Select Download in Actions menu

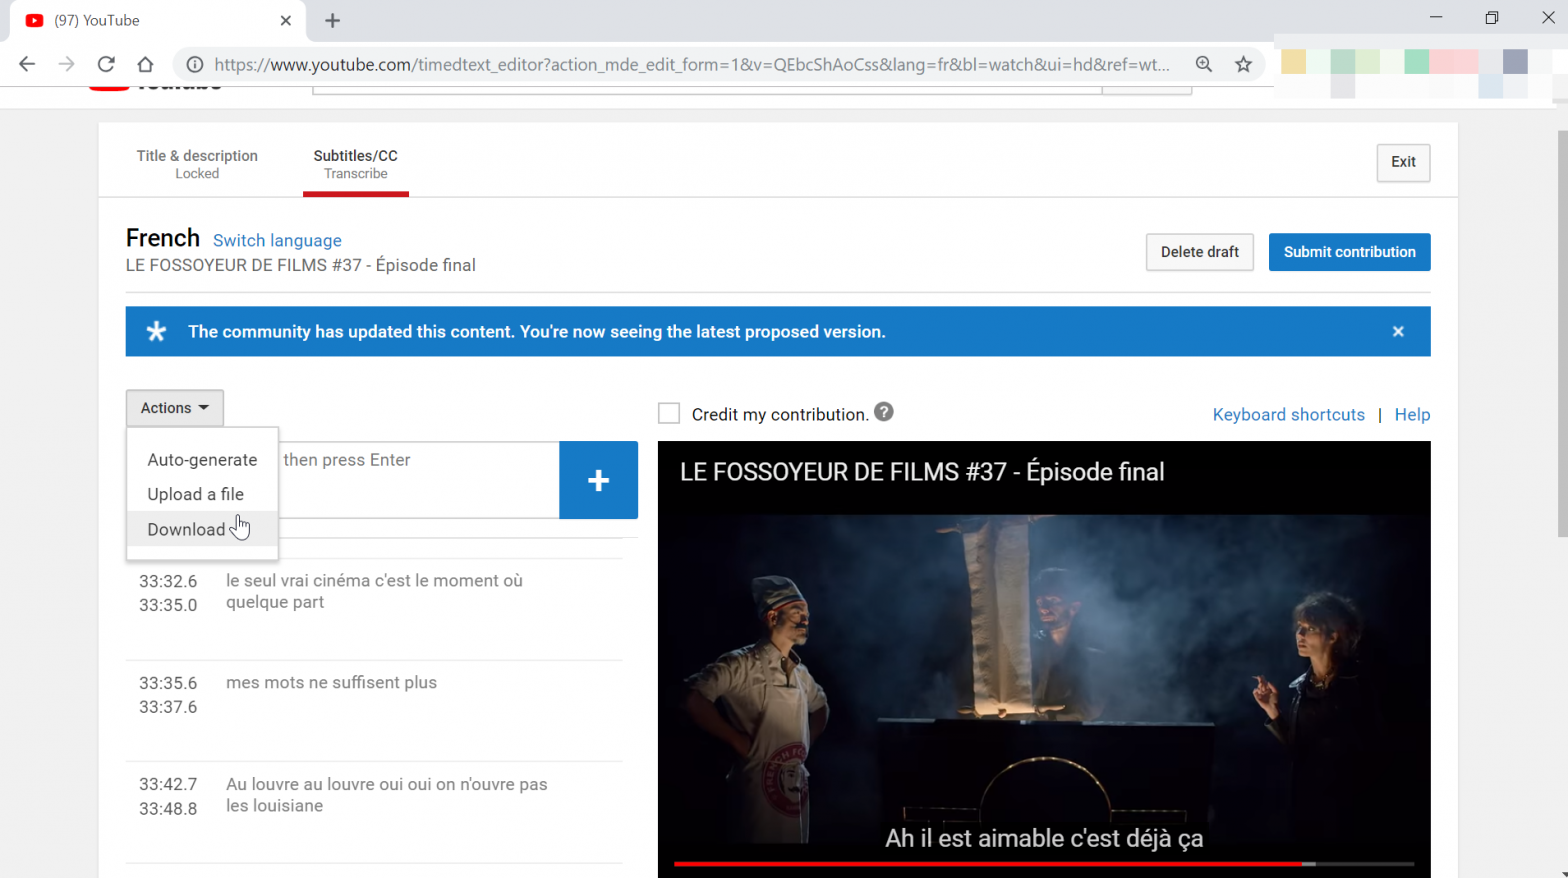(202, 529)
